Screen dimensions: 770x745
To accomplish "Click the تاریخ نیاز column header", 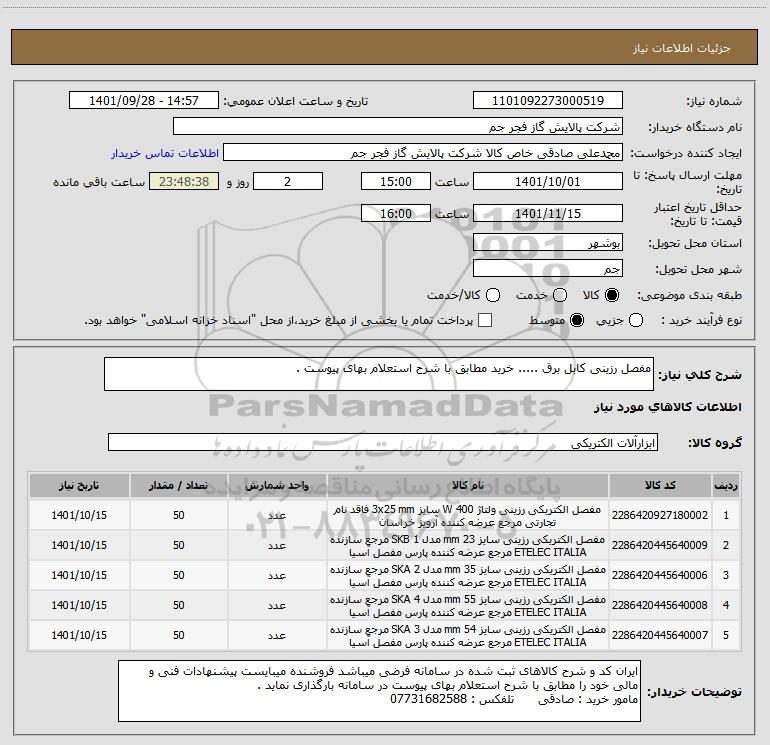I will click(x=79, y=485).
